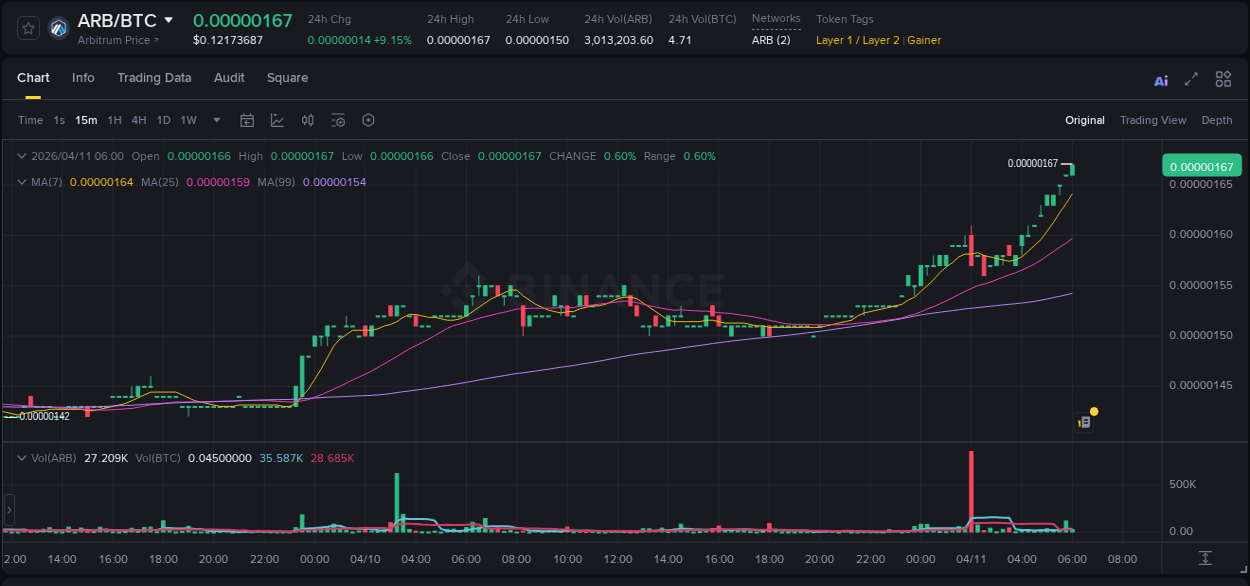Click the green last price label 0.00000167
The height and width of the screenshot is (586, 1250).
pyautogui.click(x=1201, y=163)
